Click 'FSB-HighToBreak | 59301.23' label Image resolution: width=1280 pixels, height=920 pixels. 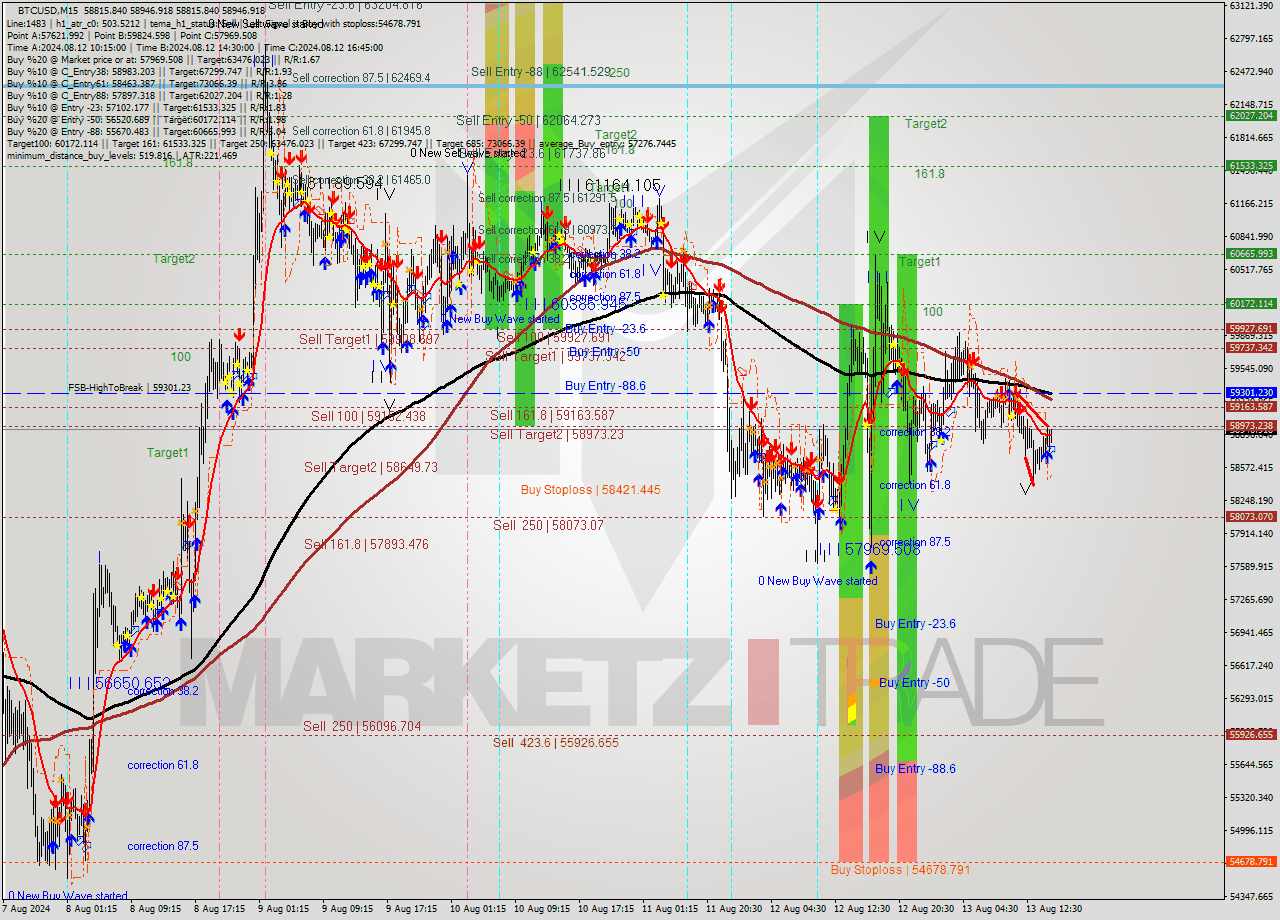[x=129, y=387]
